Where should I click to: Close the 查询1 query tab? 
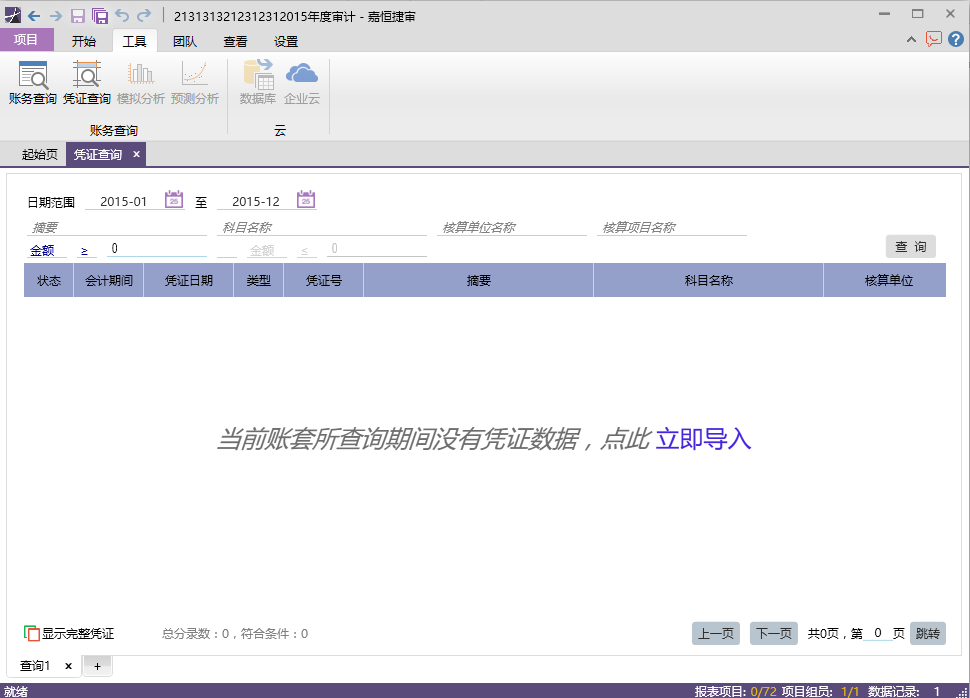click(x=69, y=666)
